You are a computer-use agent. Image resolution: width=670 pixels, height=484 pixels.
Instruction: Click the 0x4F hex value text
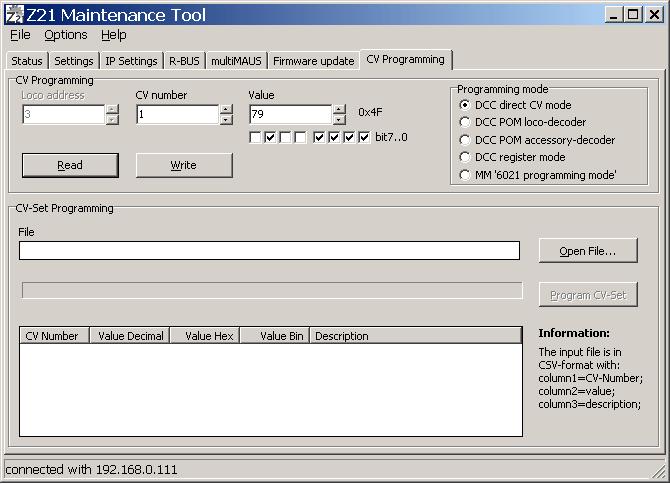tap(370, 112)
